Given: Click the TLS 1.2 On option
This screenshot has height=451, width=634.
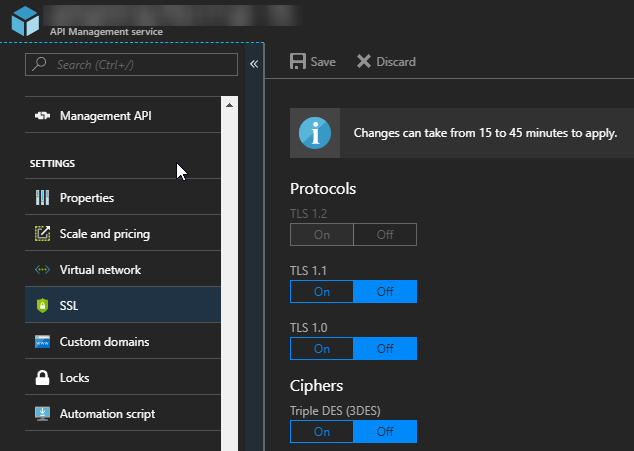Looking at the screenshot, I should pos(322,235).
